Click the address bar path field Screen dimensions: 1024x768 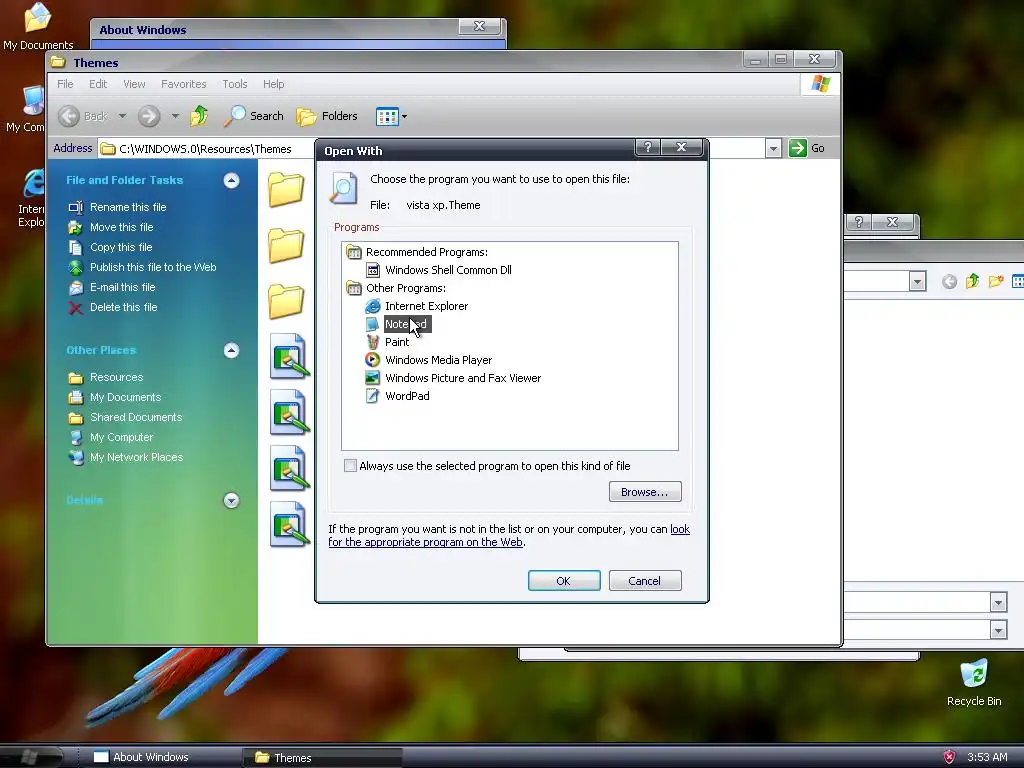[206, 149]
